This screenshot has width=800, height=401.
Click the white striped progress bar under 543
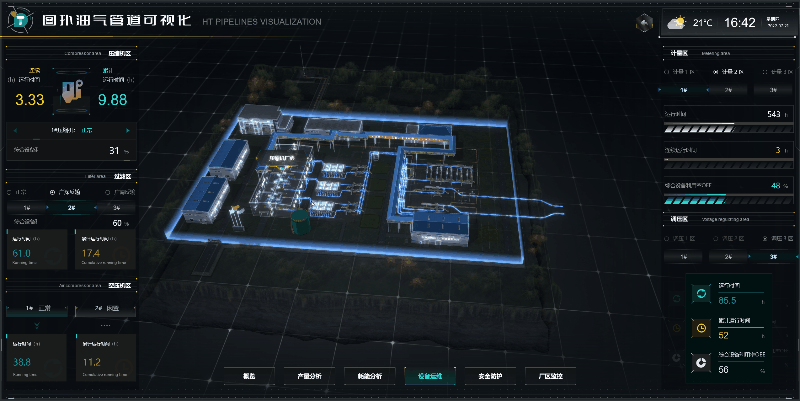coord(728,129)
